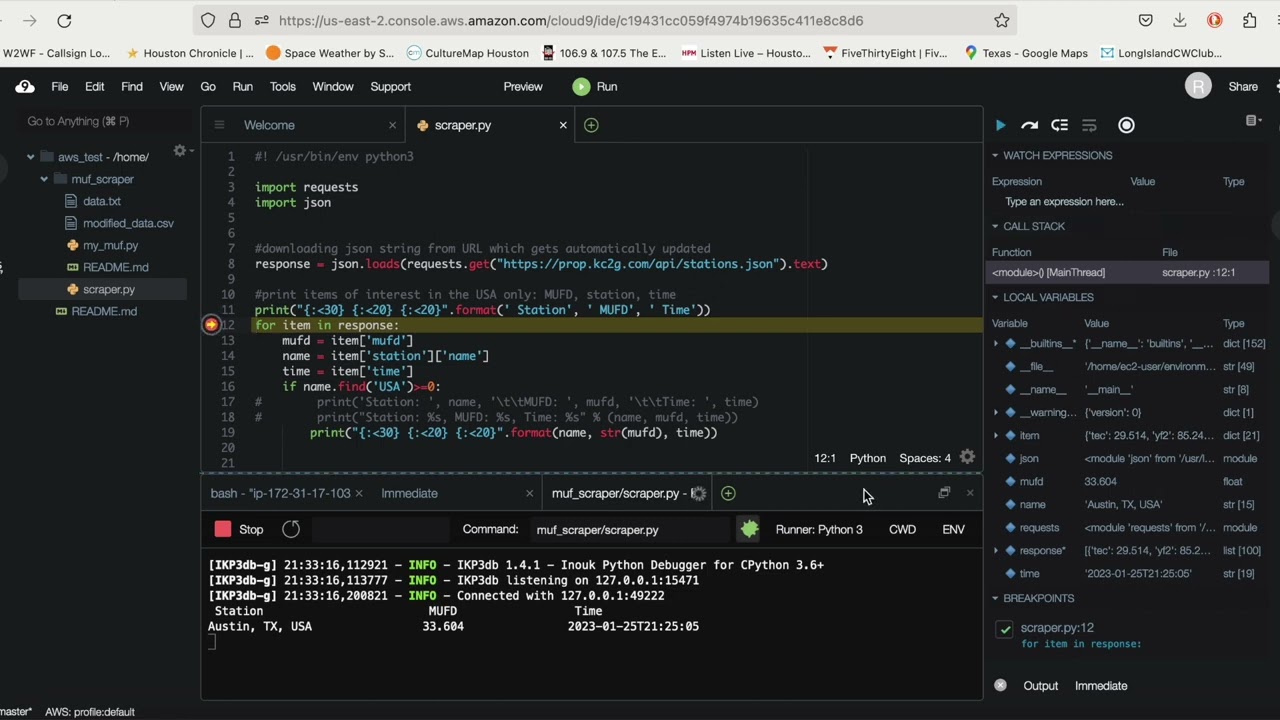Image resolution: width=1280 pixels, height=720 pixels.
Task: Collapse the Local Variables section
Action: click(996, 297)
